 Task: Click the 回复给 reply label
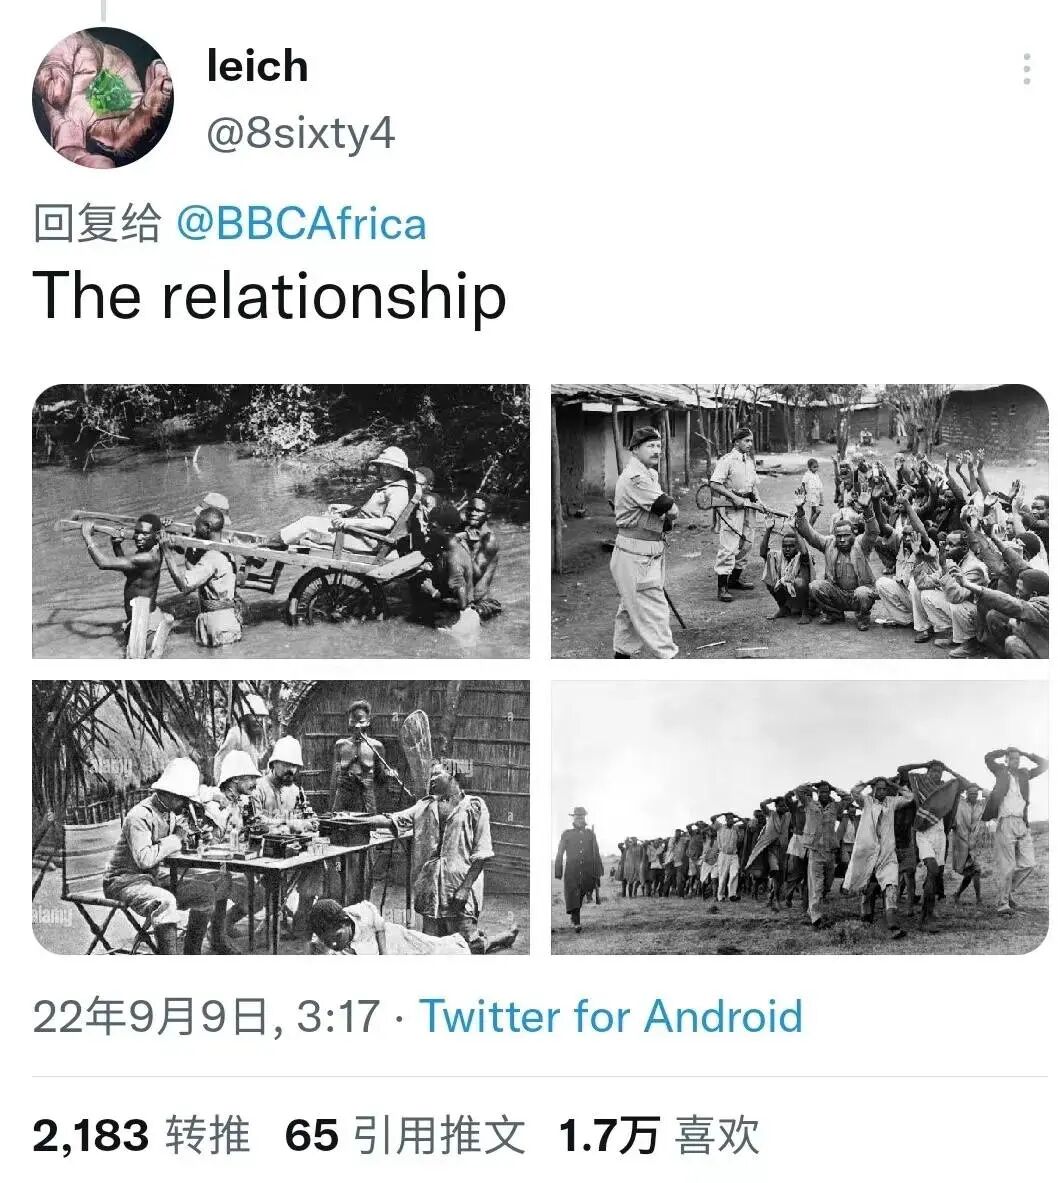point(97,224)
